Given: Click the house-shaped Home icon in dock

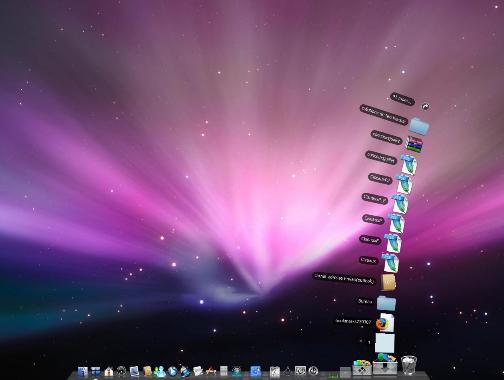Looking at the screenshot, I should 109,371.
